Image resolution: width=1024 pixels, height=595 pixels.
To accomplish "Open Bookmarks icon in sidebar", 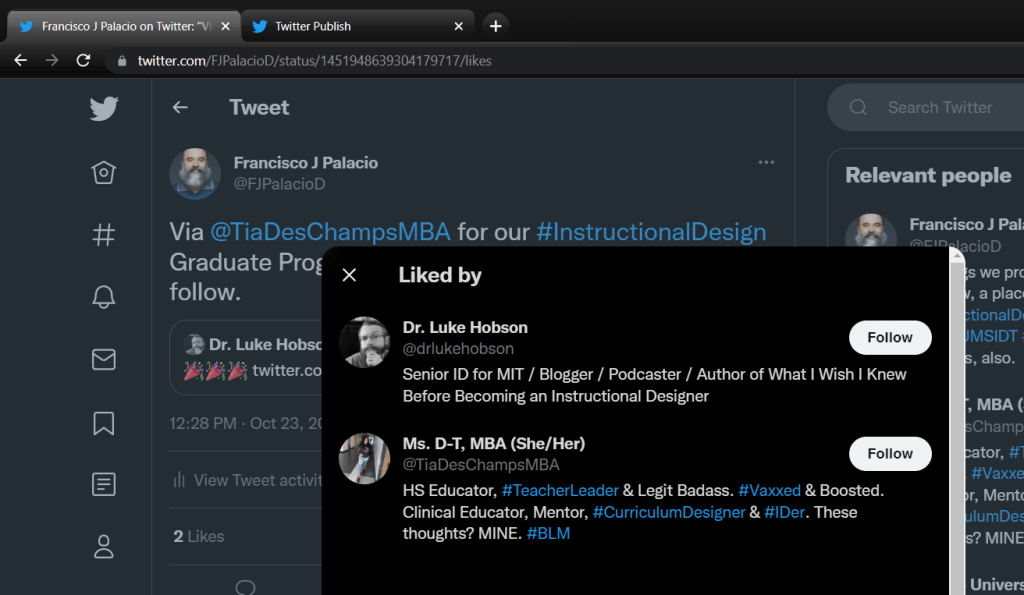I will (x=103, y=422).
